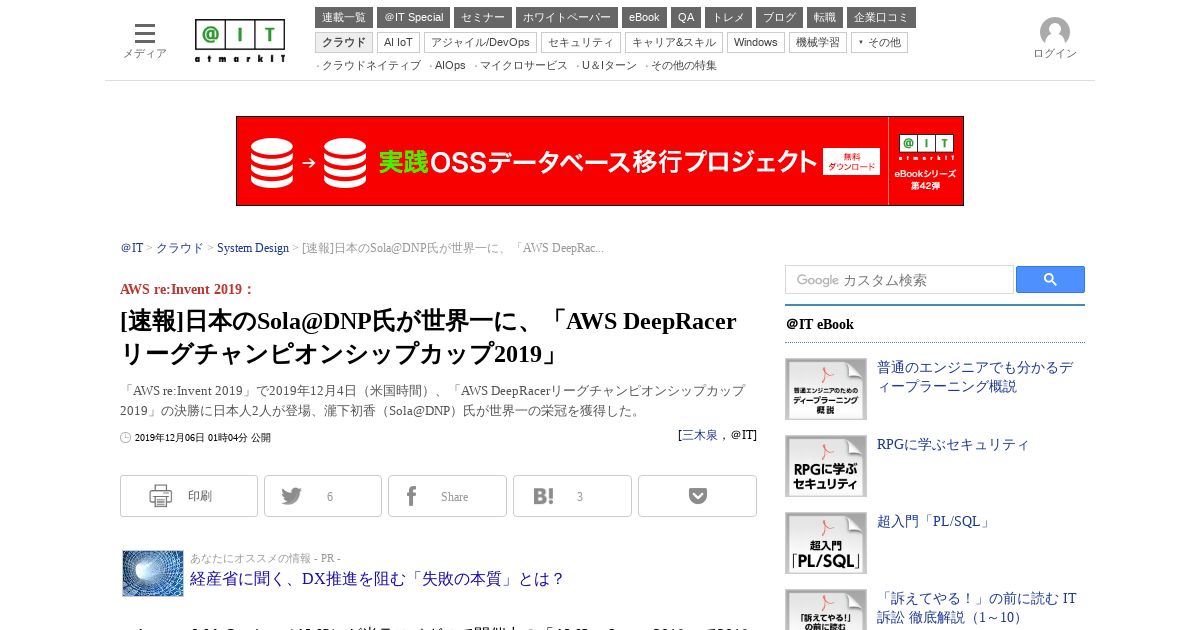Select the 機械学習 category tab
This screenshot has height=630, width=1200.
(818, 42)
